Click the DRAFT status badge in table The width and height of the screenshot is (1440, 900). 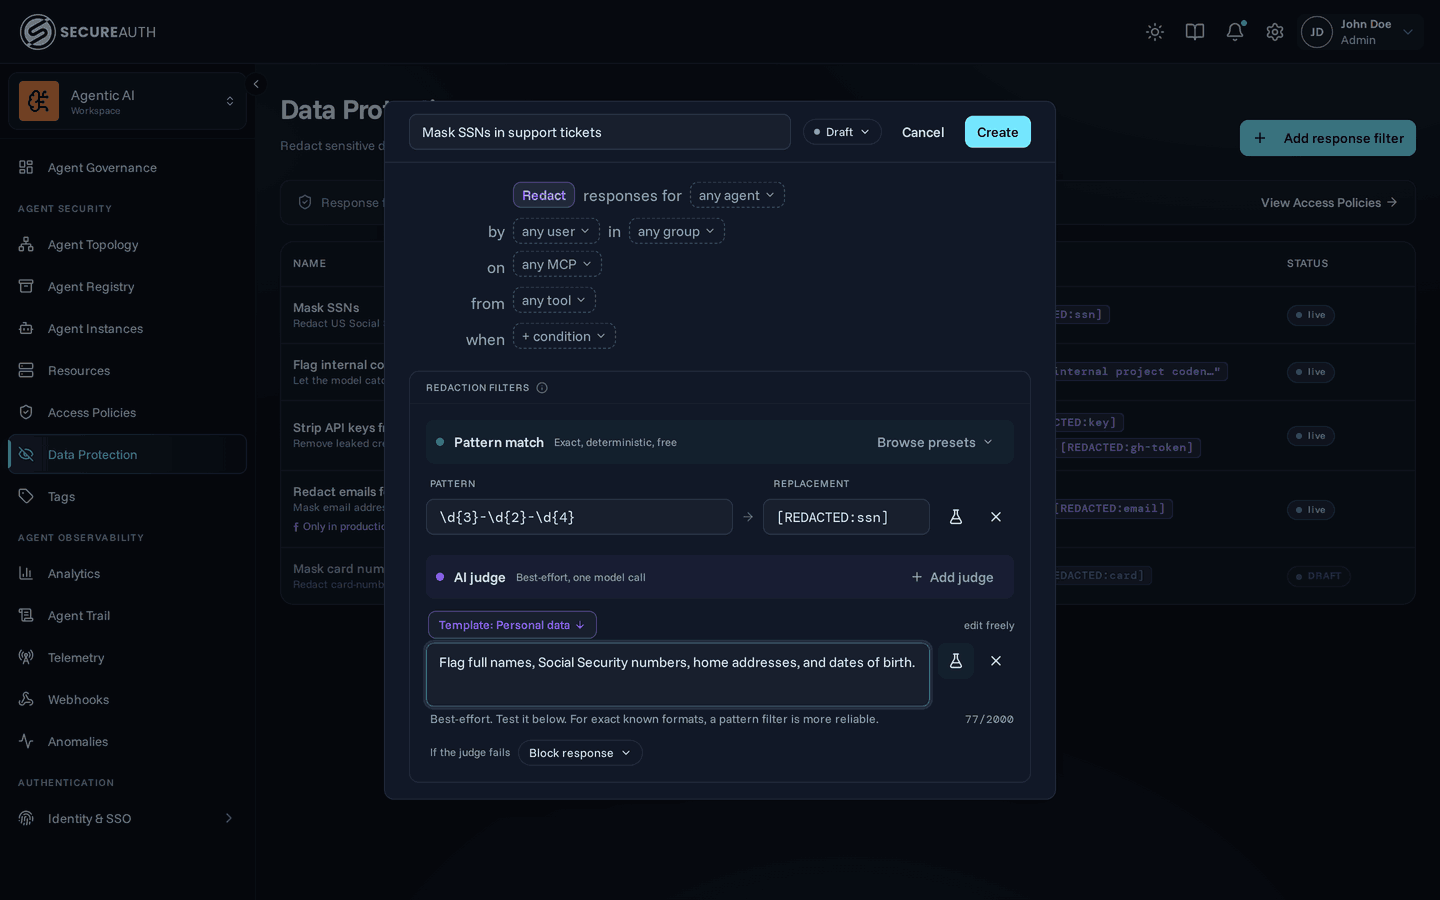(1318, 576)
